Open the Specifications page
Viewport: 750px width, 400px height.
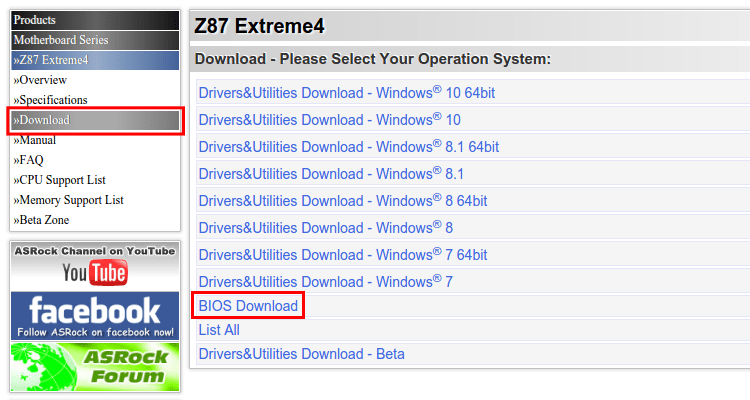point(50,100)
